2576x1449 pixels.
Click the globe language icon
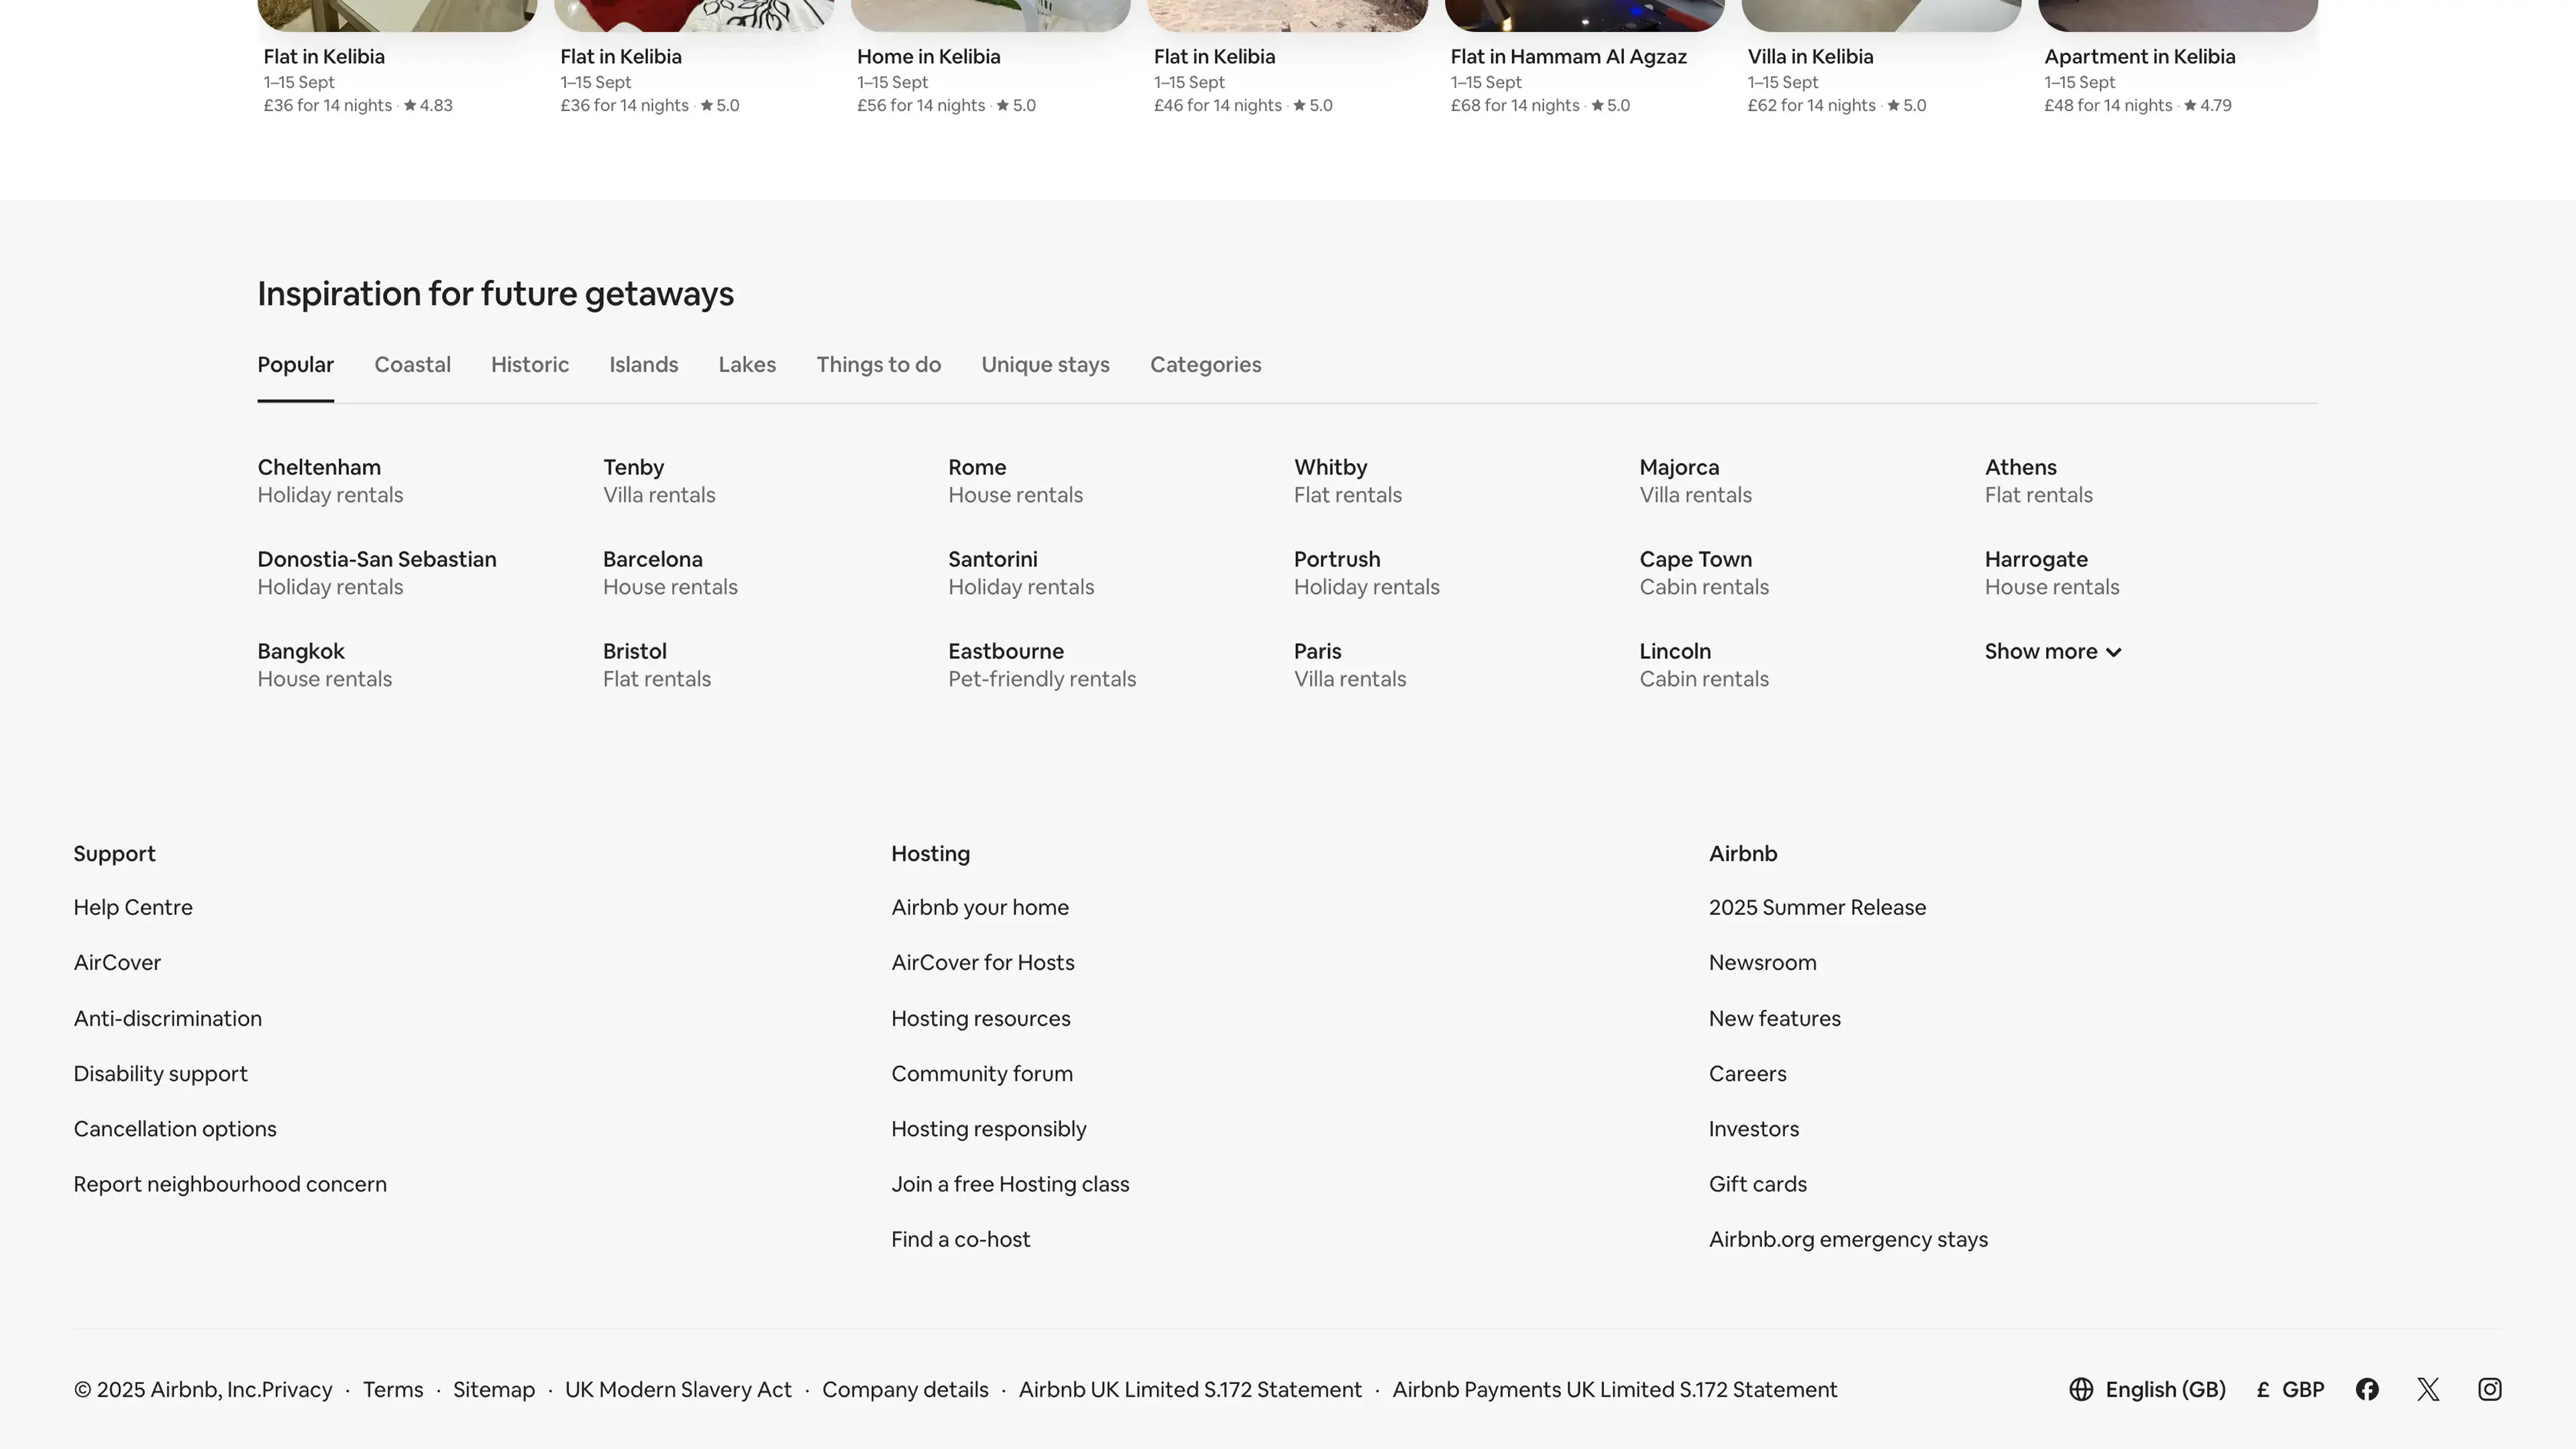click(2081, 1389)
